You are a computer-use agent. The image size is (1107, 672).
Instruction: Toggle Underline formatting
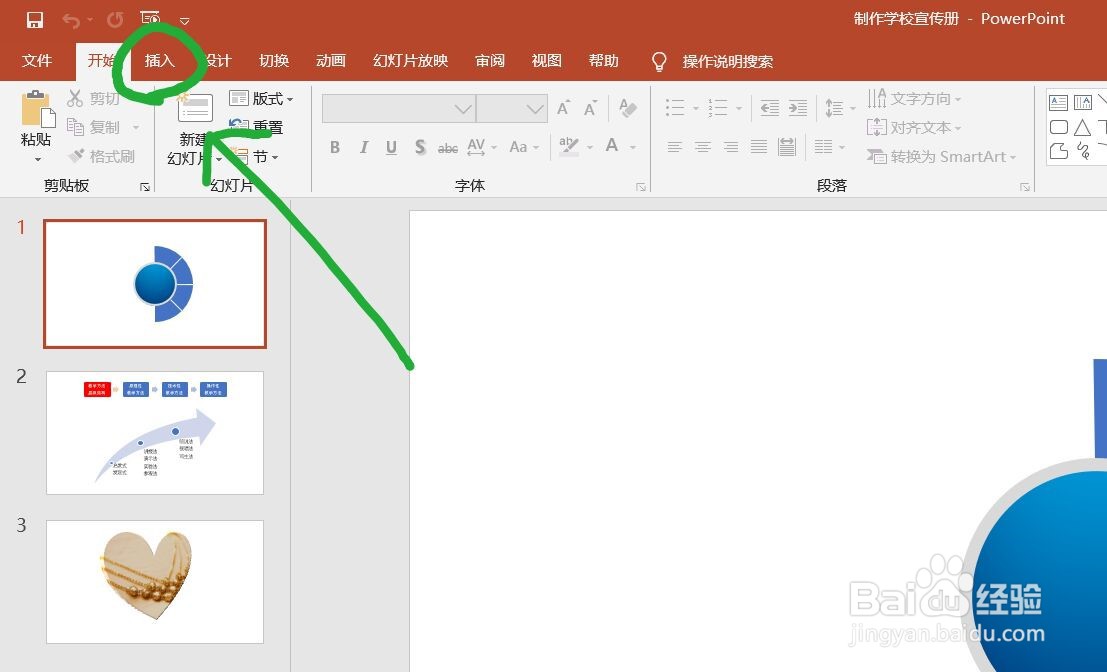pyautogui.click(x=391, y=147)
